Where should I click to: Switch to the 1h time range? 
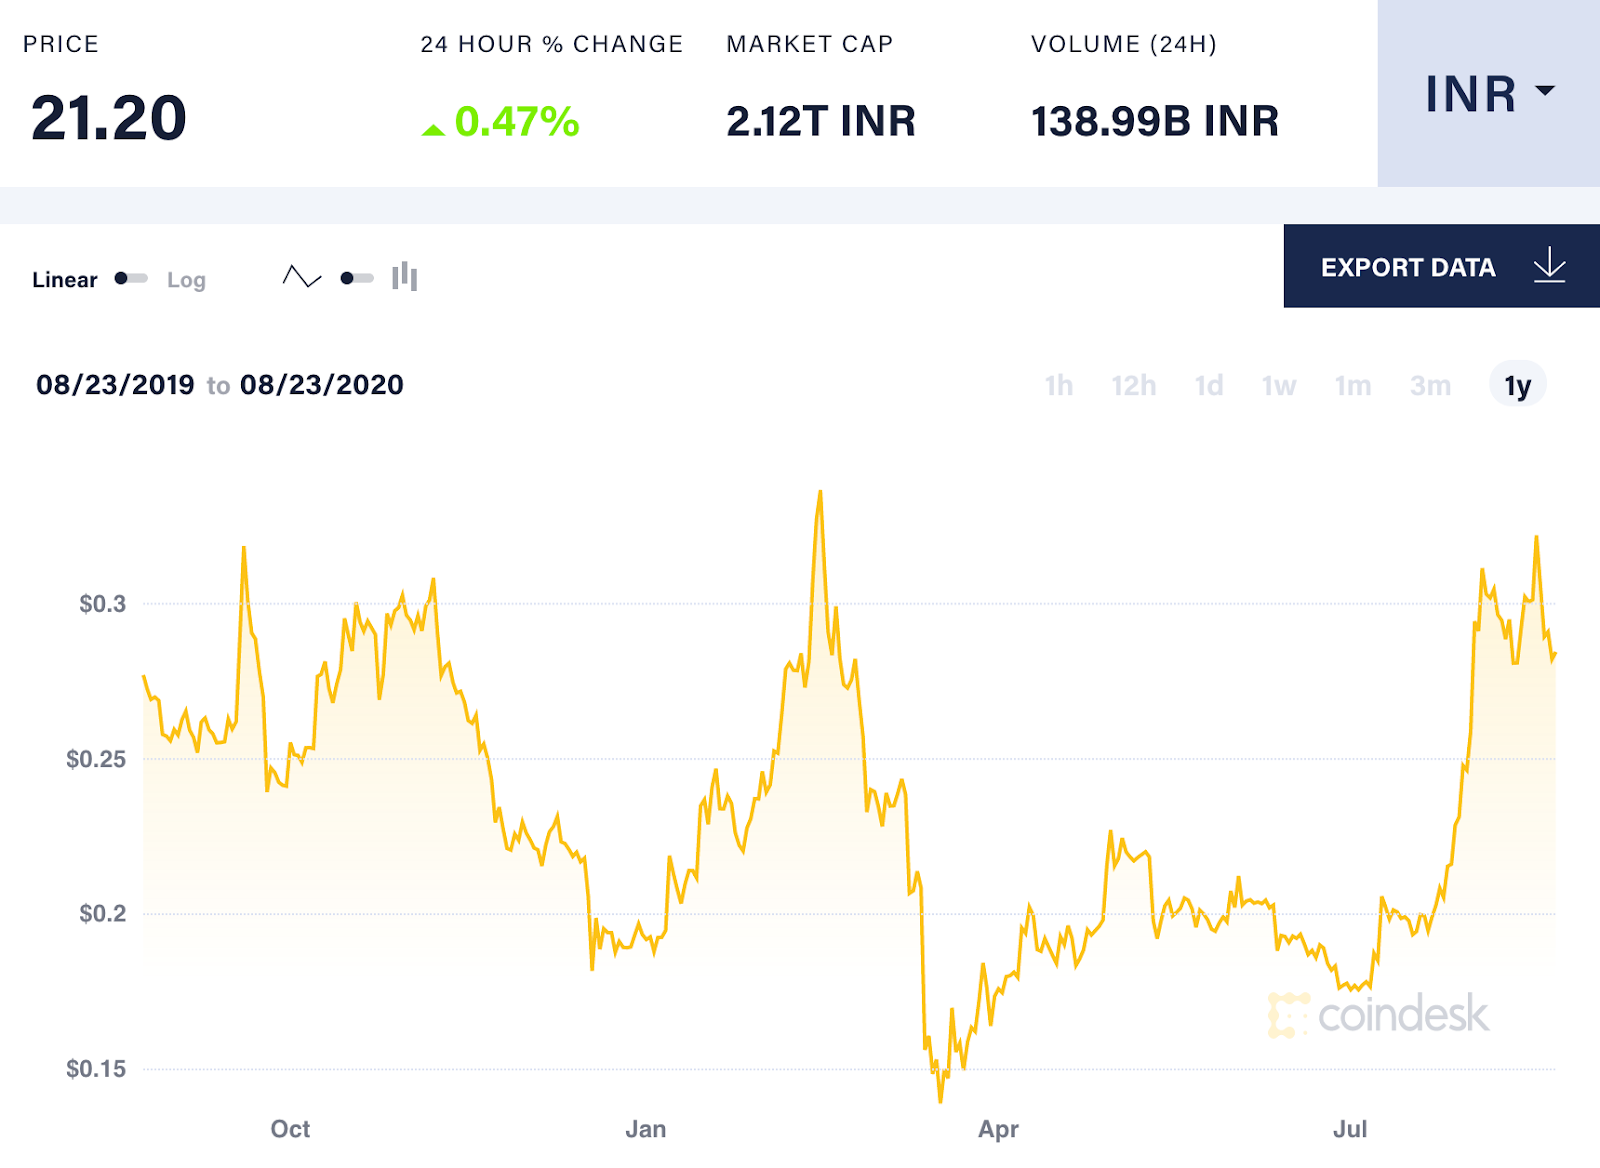[x=1059, y=385]
